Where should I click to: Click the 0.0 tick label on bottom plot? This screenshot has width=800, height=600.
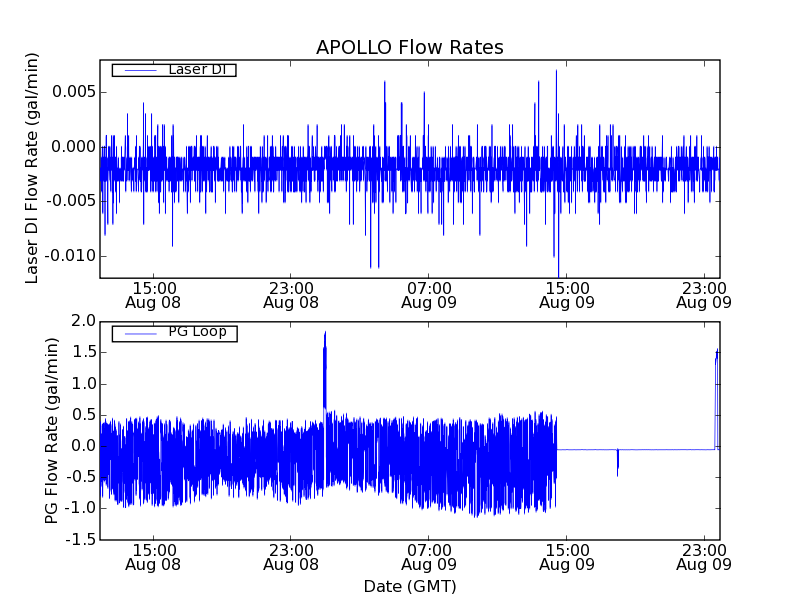pyautogui.click(x=84, y=446)
